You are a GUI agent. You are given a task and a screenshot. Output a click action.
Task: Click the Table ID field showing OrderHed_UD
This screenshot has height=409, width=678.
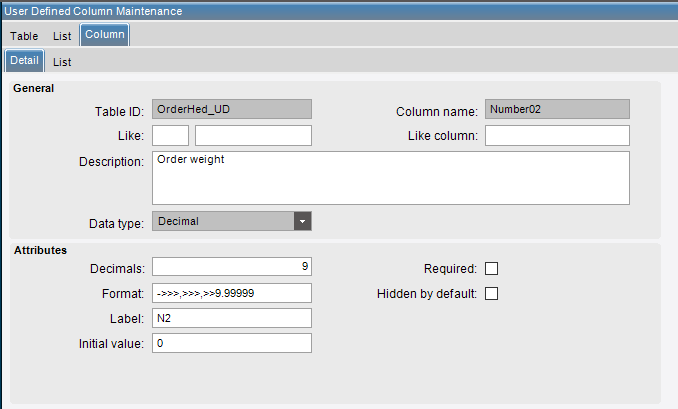click(232, 109)
